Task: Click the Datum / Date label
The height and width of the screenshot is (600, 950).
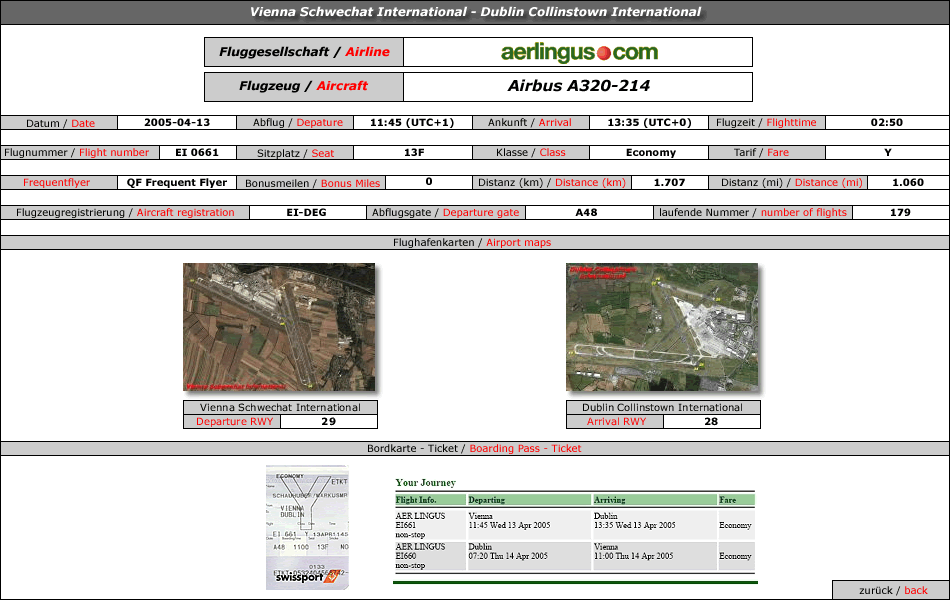Action: pyautogui.click(x=60, y=123)
